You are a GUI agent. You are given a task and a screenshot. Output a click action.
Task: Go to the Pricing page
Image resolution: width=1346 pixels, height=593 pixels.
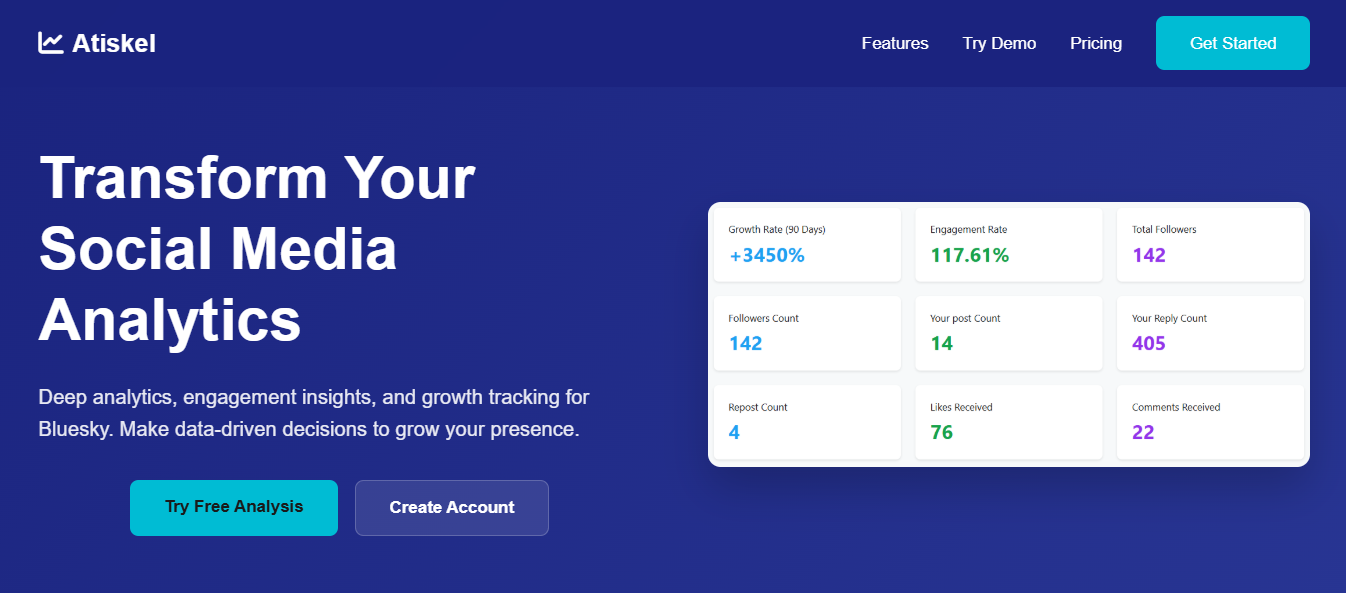[x=1095, y=43]
